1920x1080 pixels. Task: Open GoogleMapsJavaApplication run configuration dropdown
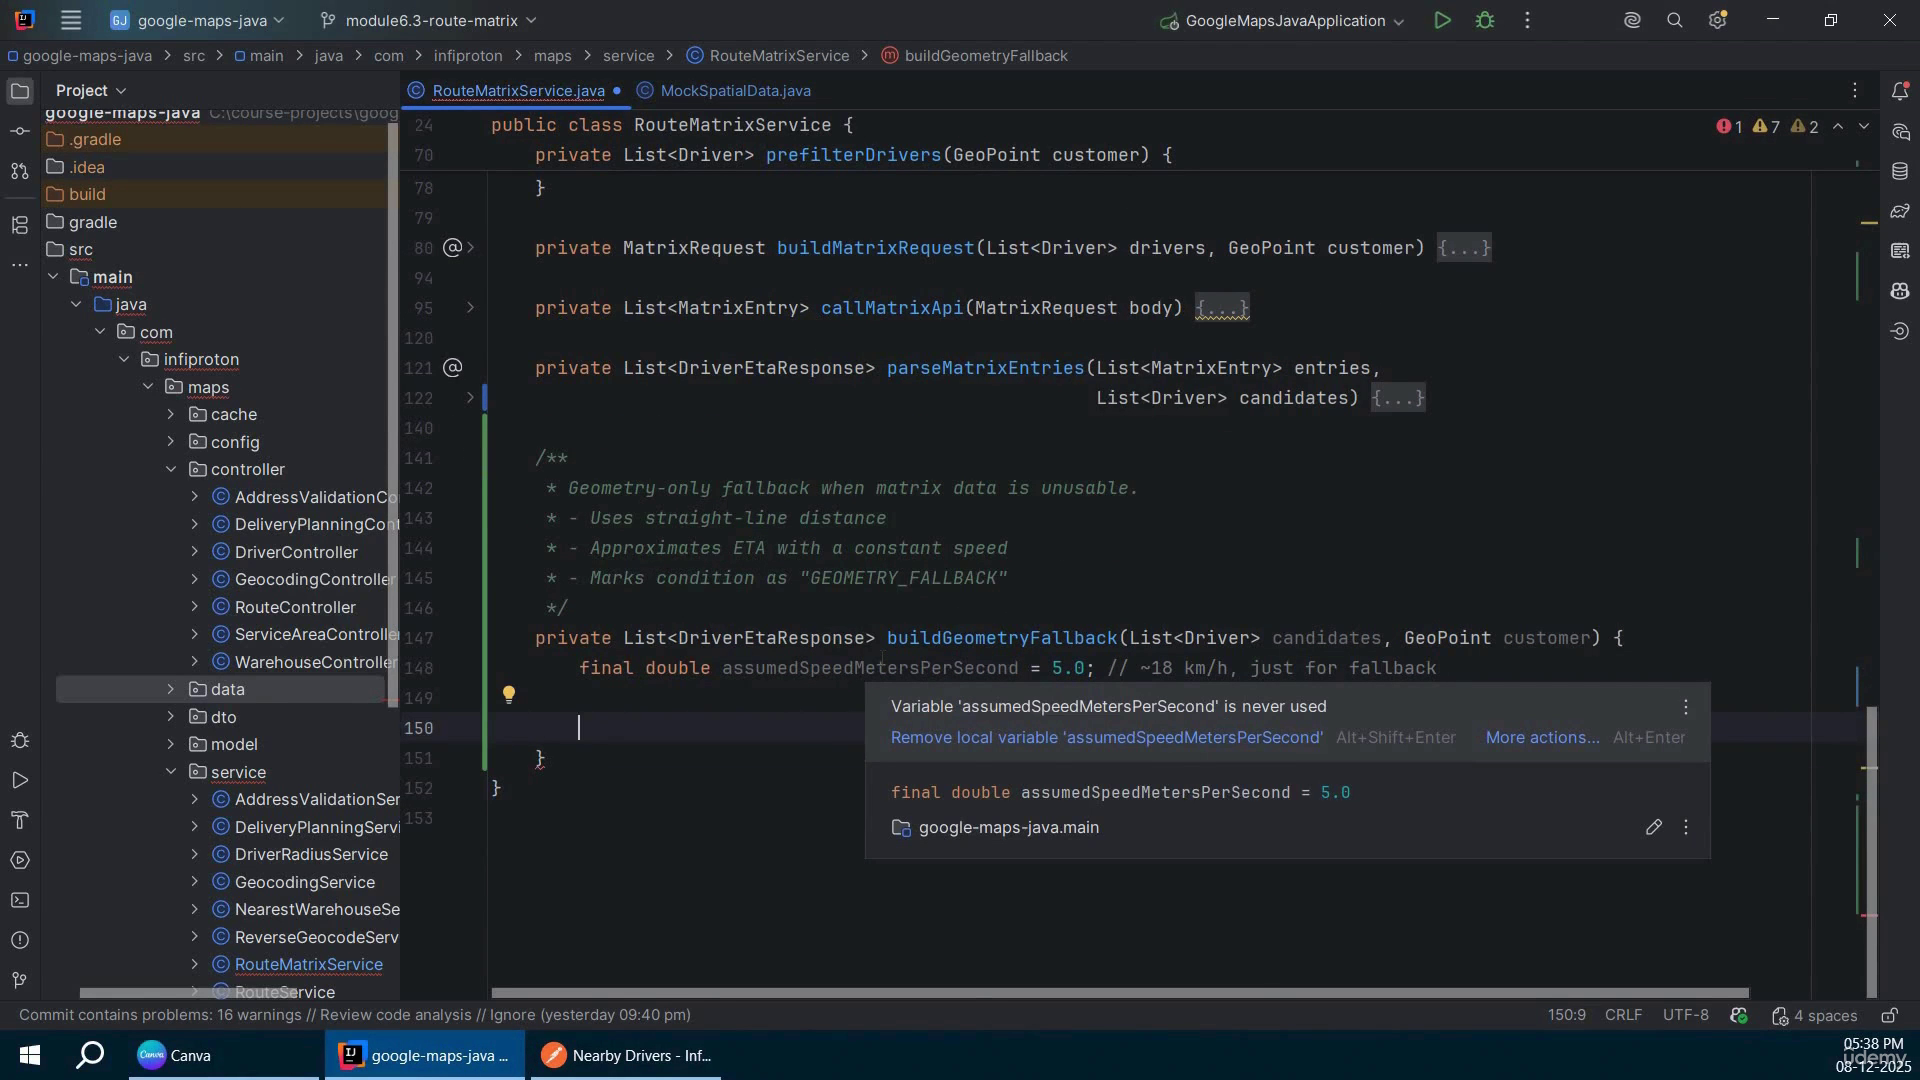point(1284,20)
